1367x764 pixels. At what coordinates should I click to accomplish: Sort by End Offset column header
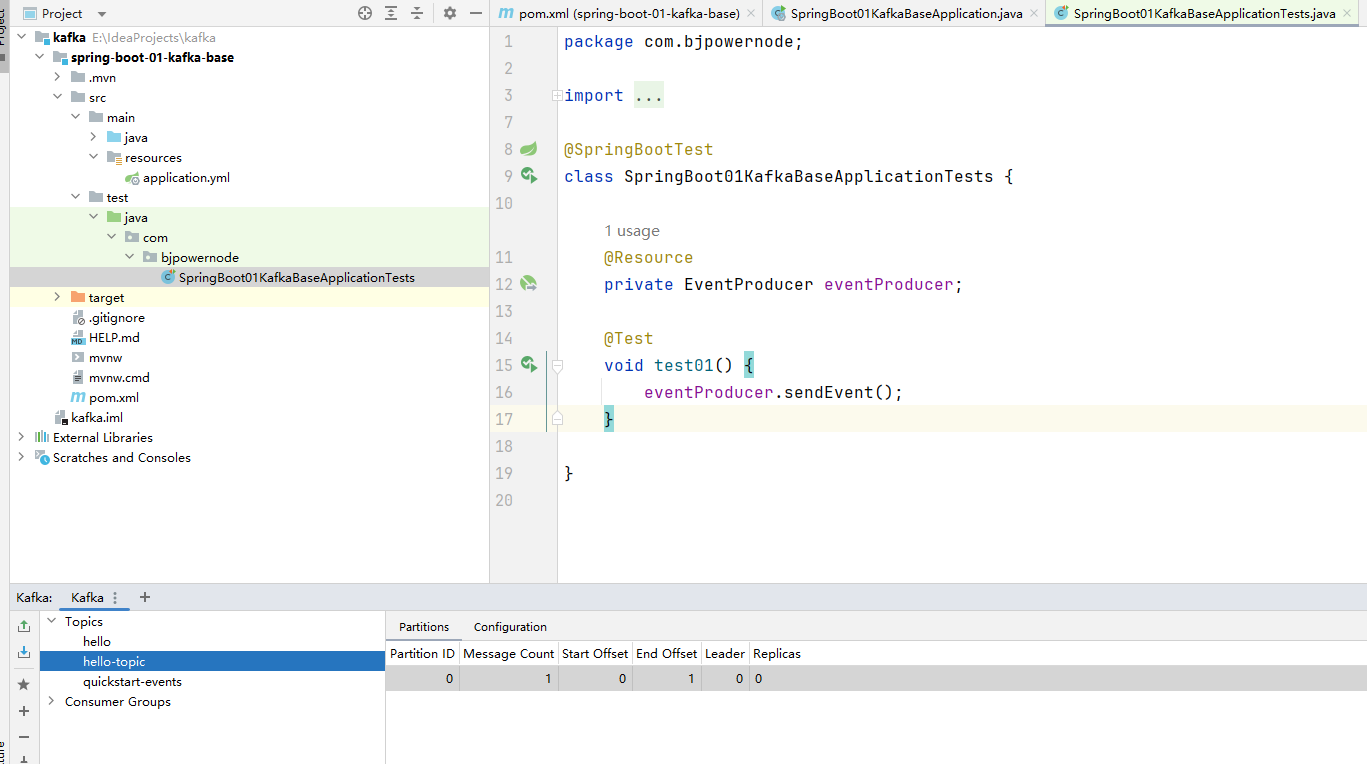coord(666,653)
